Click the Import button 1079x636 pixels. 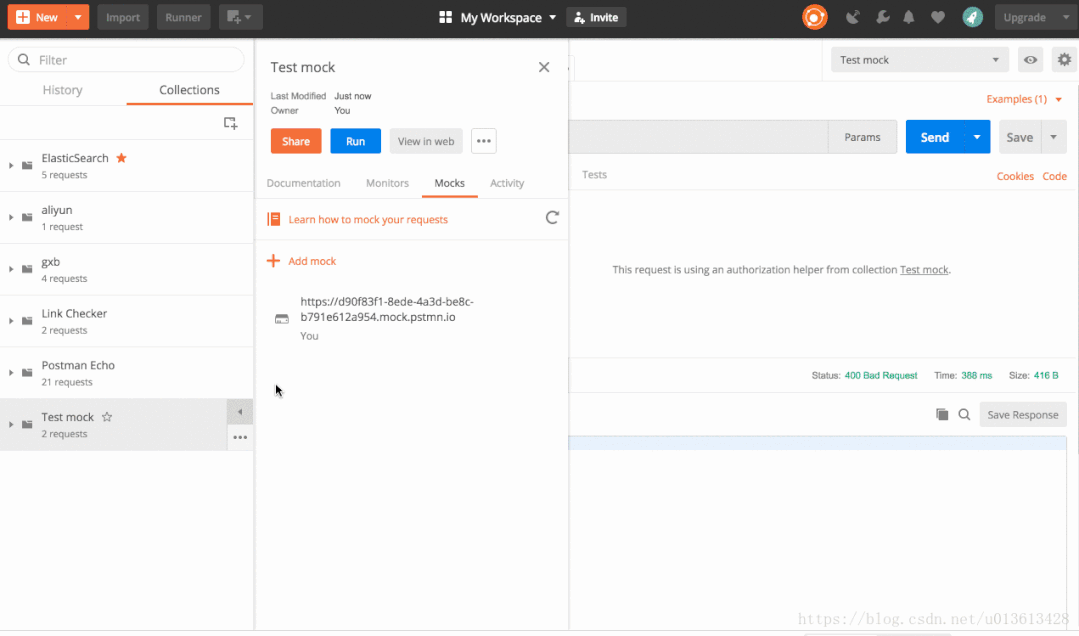point(122,17)
